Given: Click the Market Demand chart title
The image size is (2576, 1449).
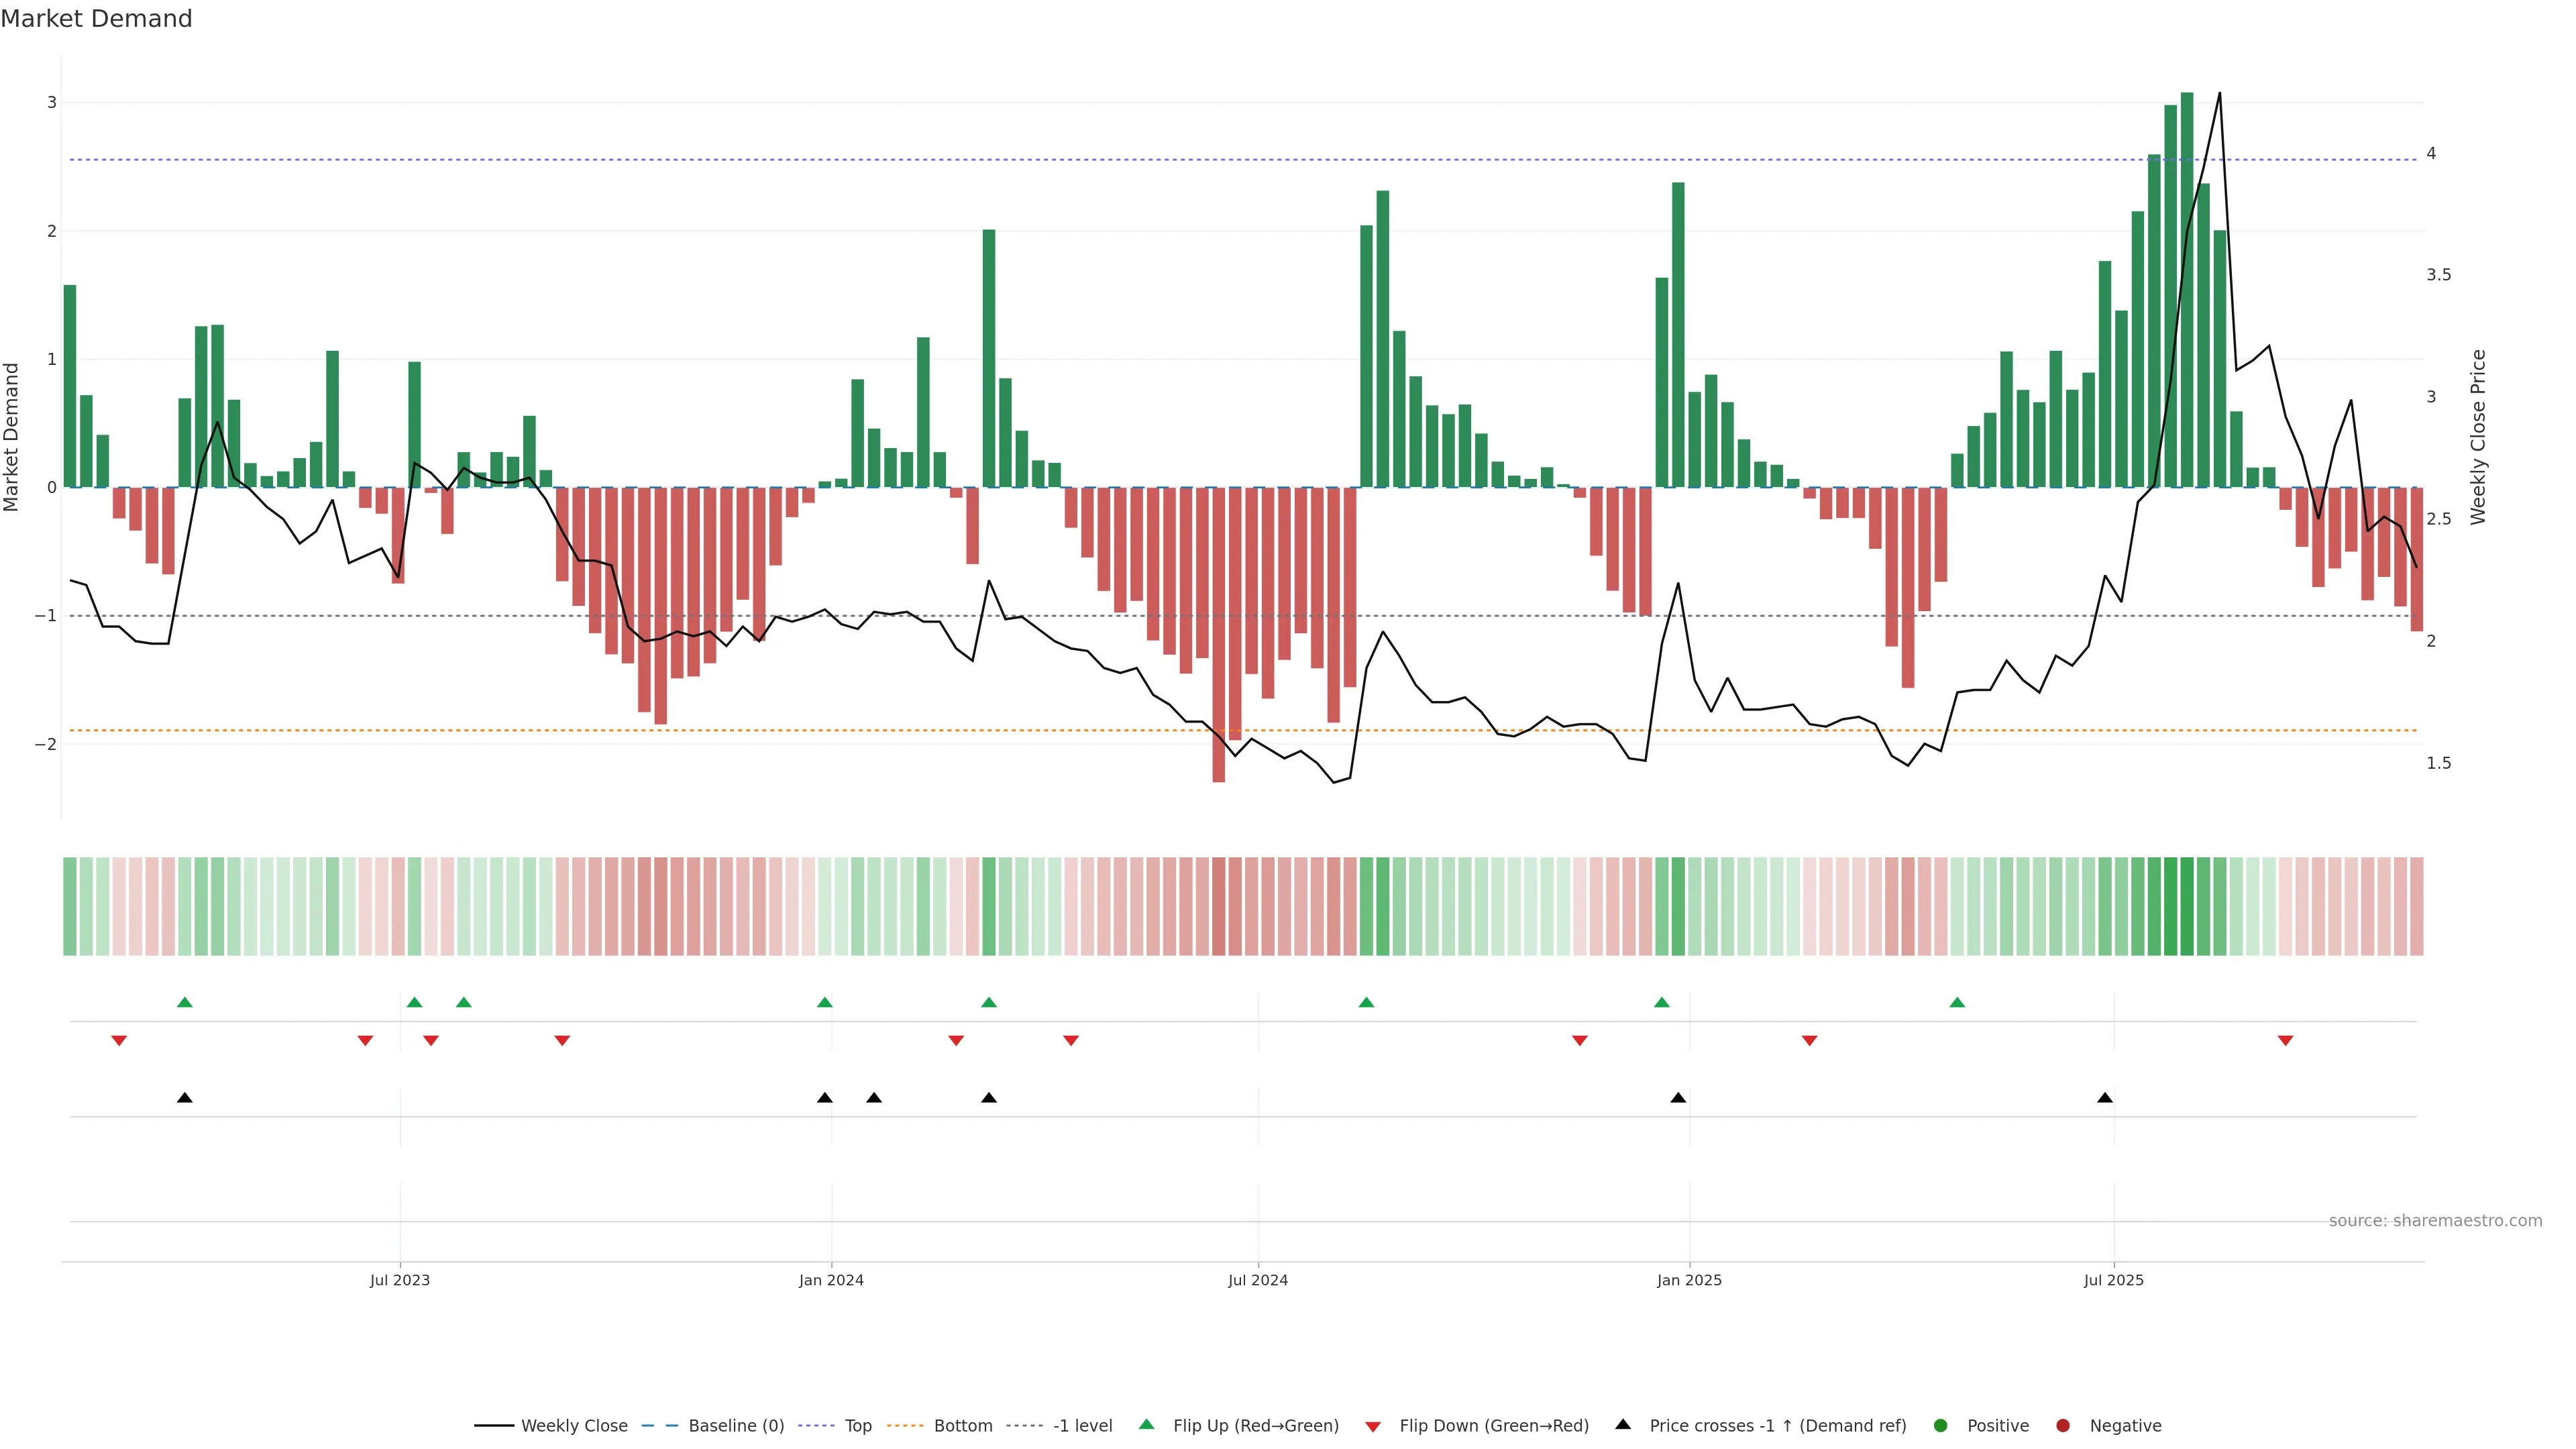Looking at the screenshot, I should (96, 19).
